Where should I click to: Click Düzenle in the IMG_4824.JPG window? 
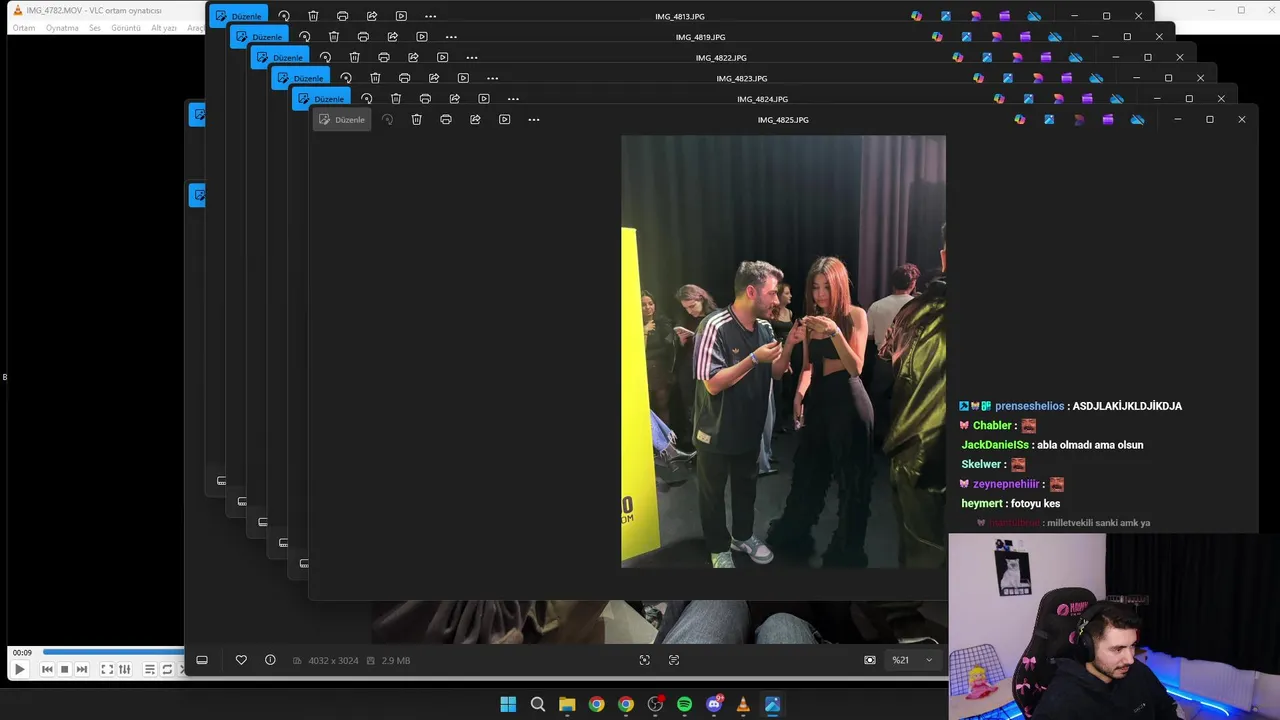(321, 99)
